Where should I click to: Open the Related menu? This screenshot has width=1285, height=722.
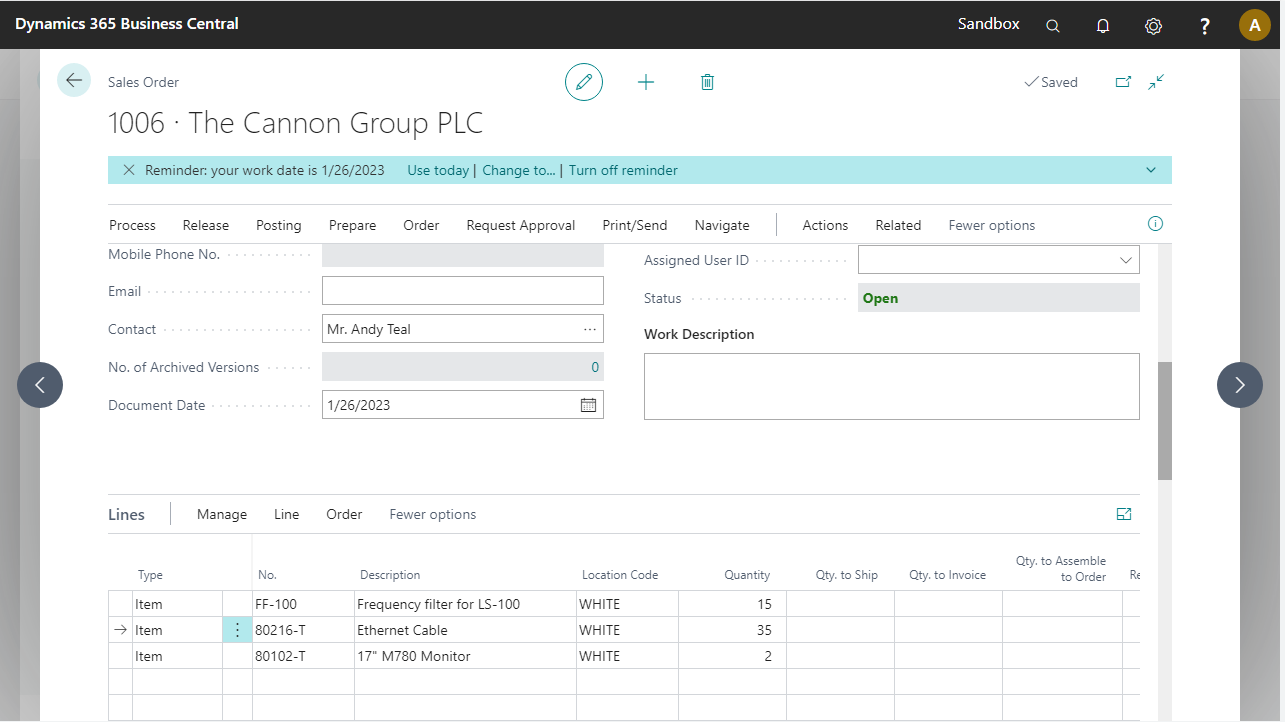898,225
